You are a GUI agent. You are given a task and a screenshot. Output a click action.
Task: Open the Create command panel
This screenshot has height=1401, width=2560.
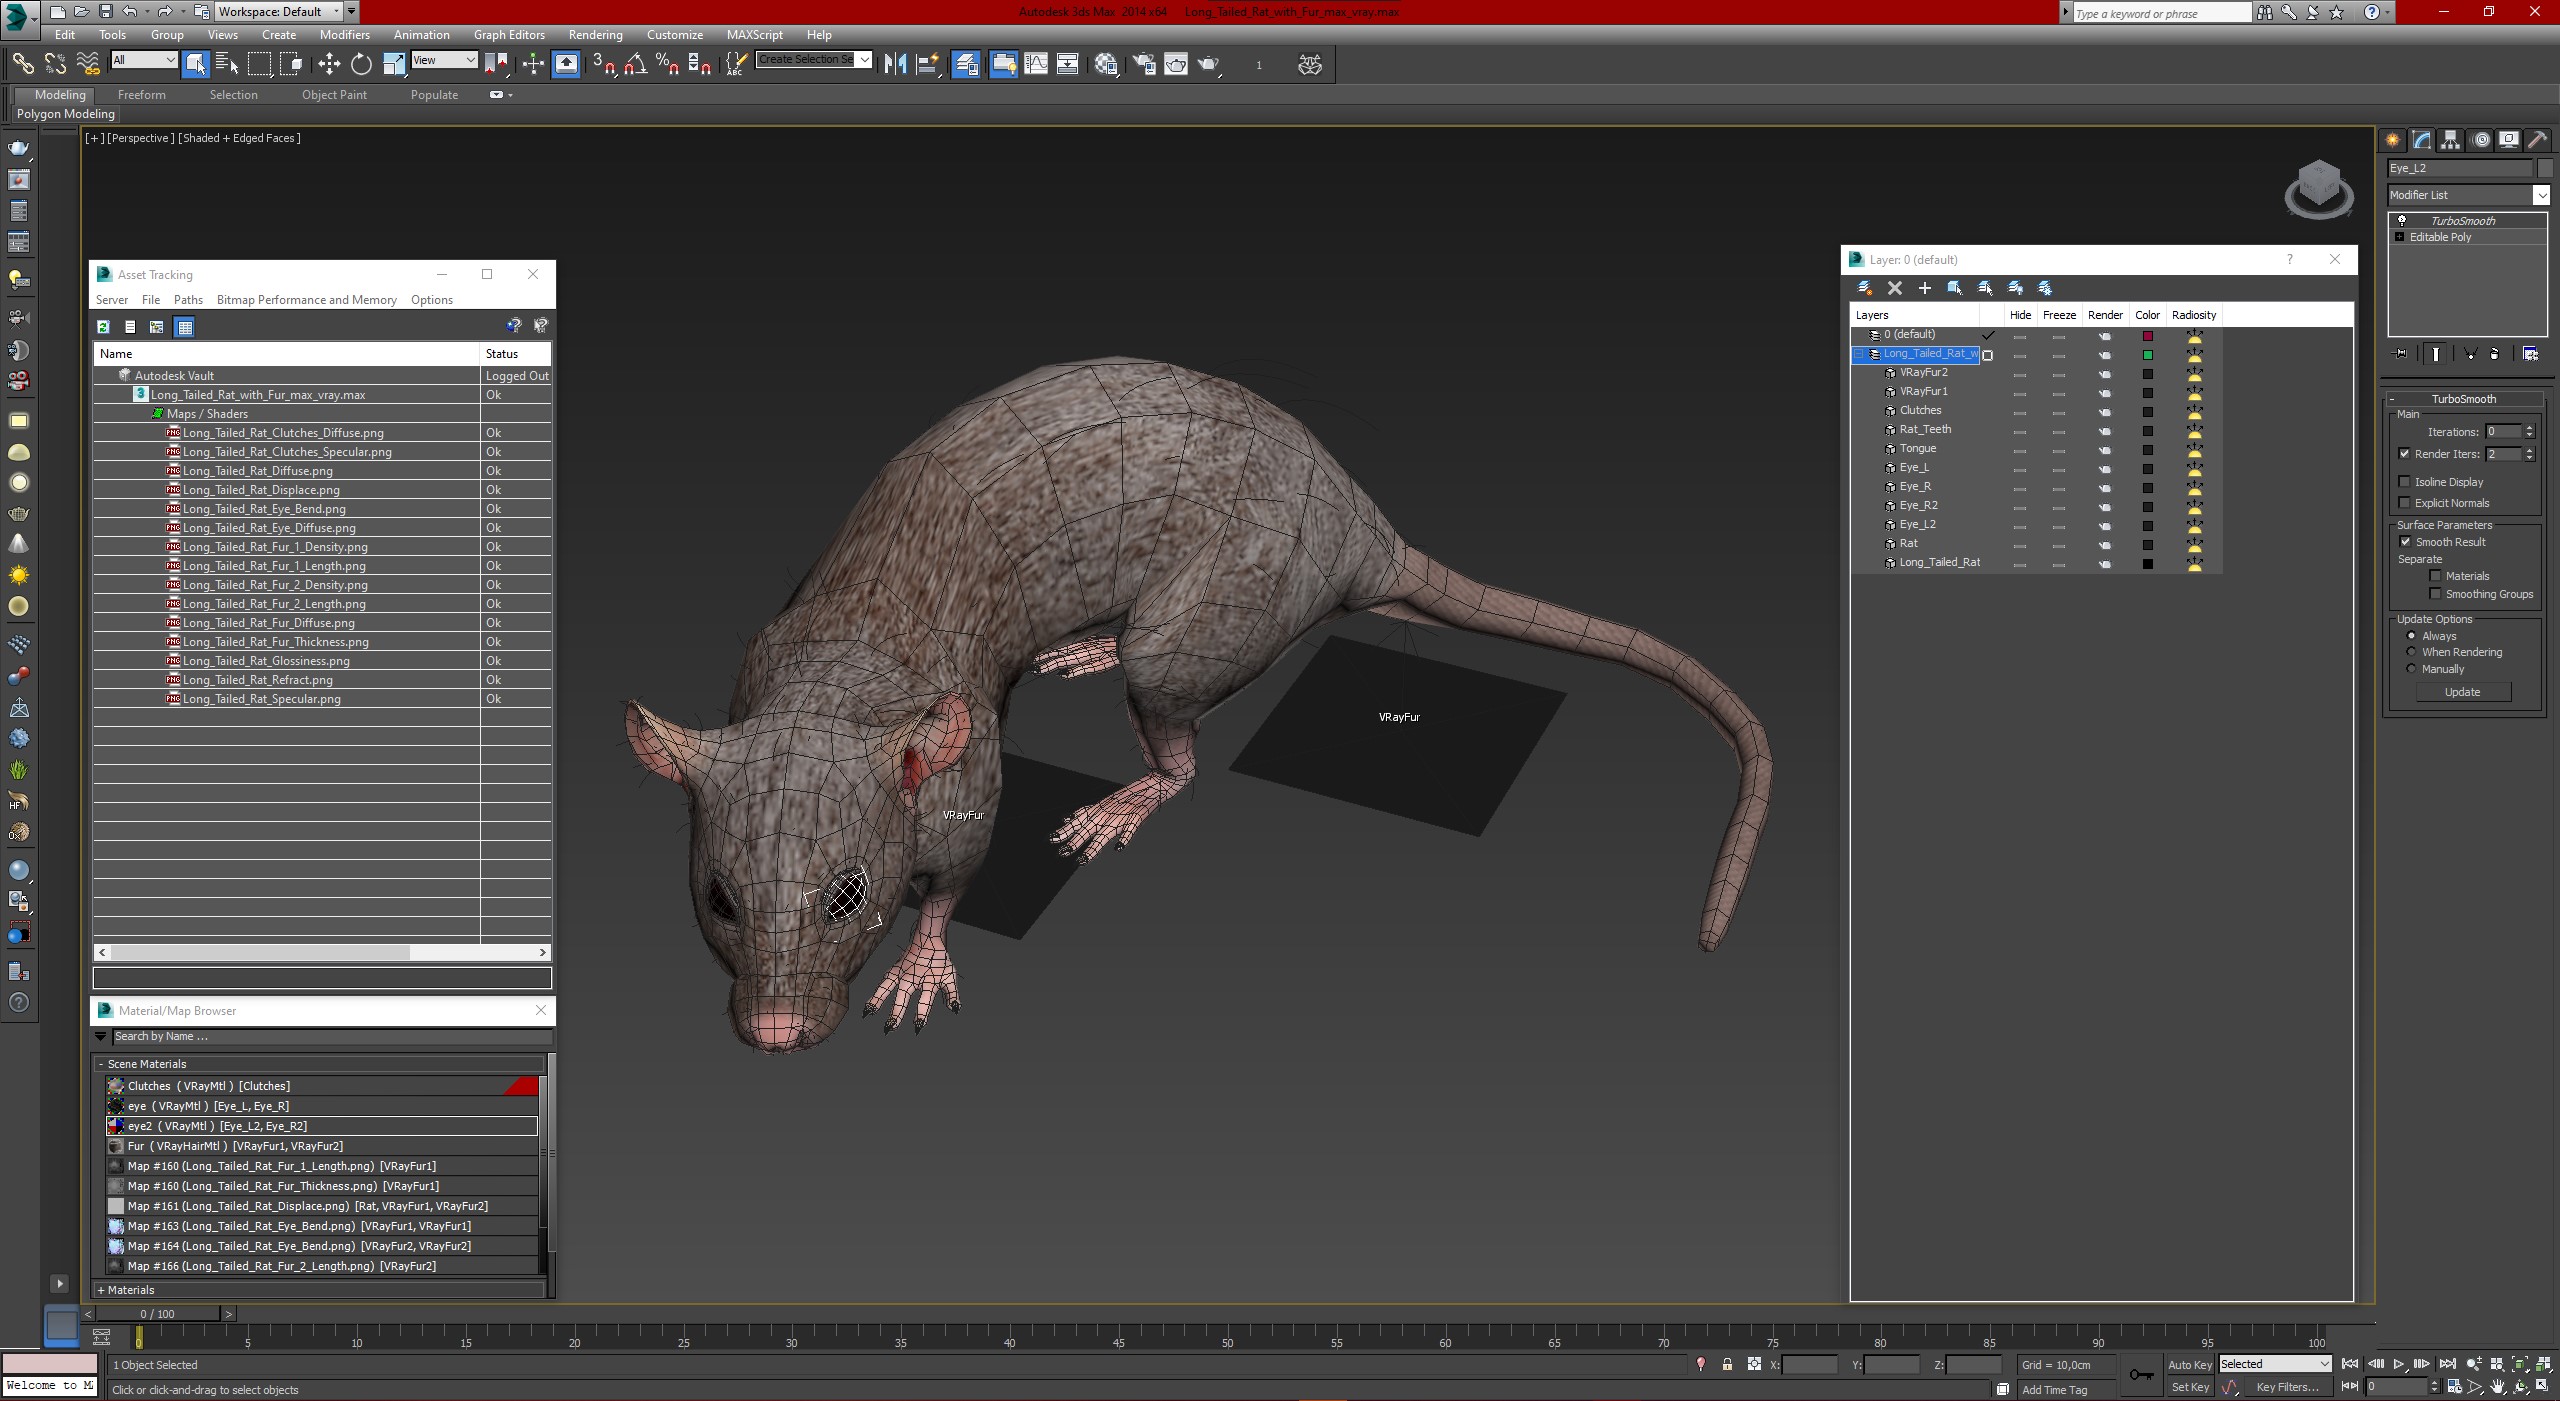click(x=2393, y=140)
